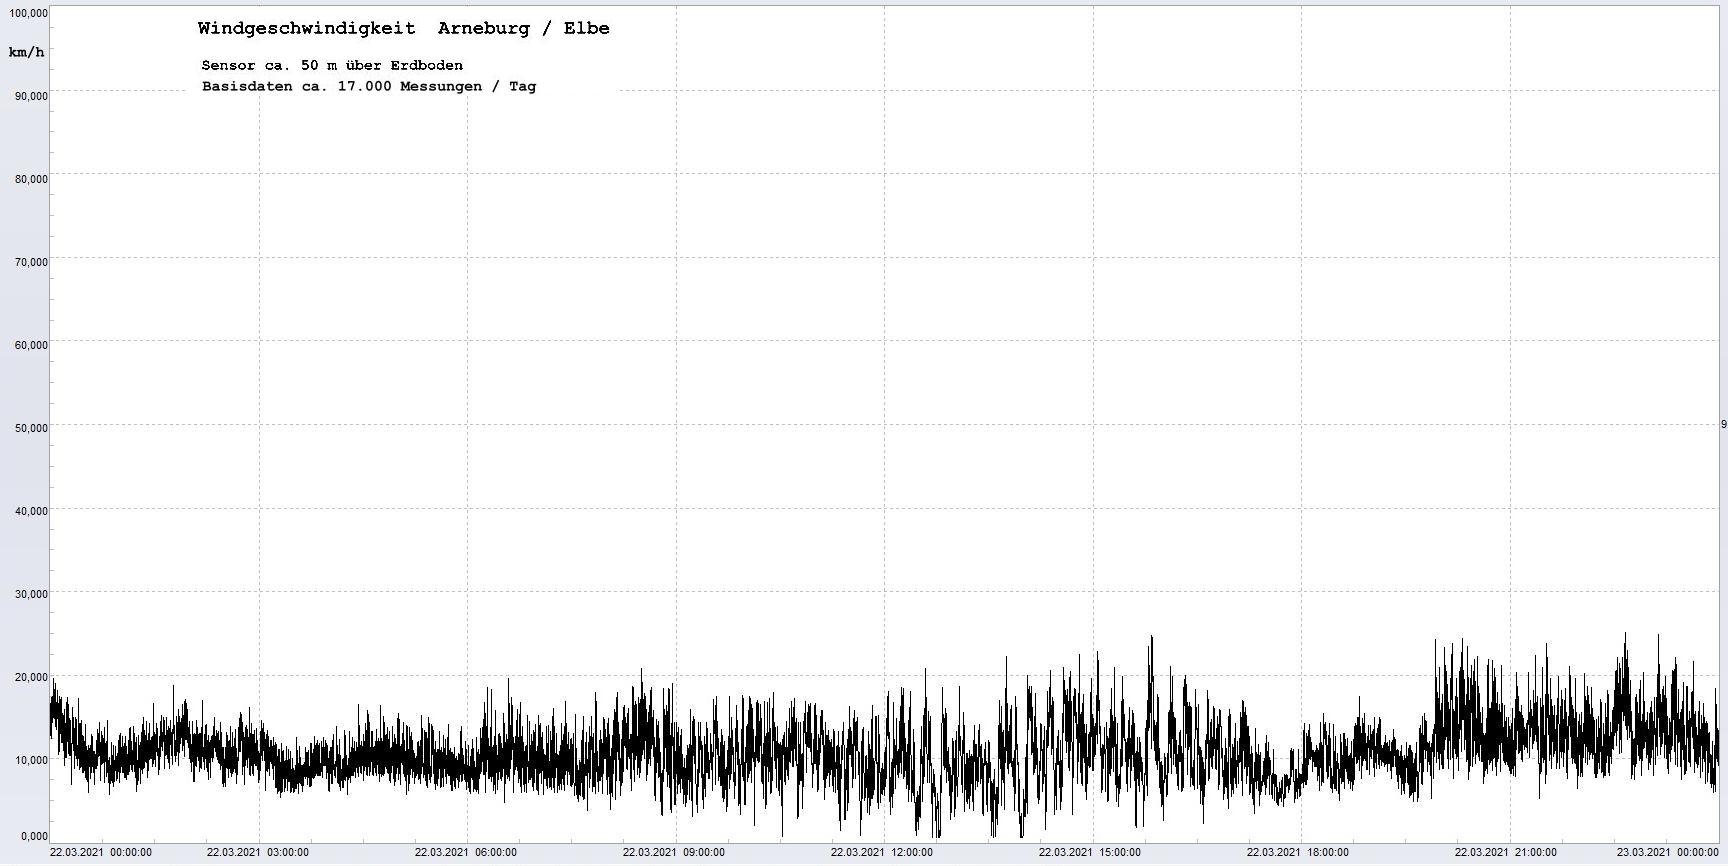
Task: Click the 30,000 y-axis tick label
Action: point(30,594)
